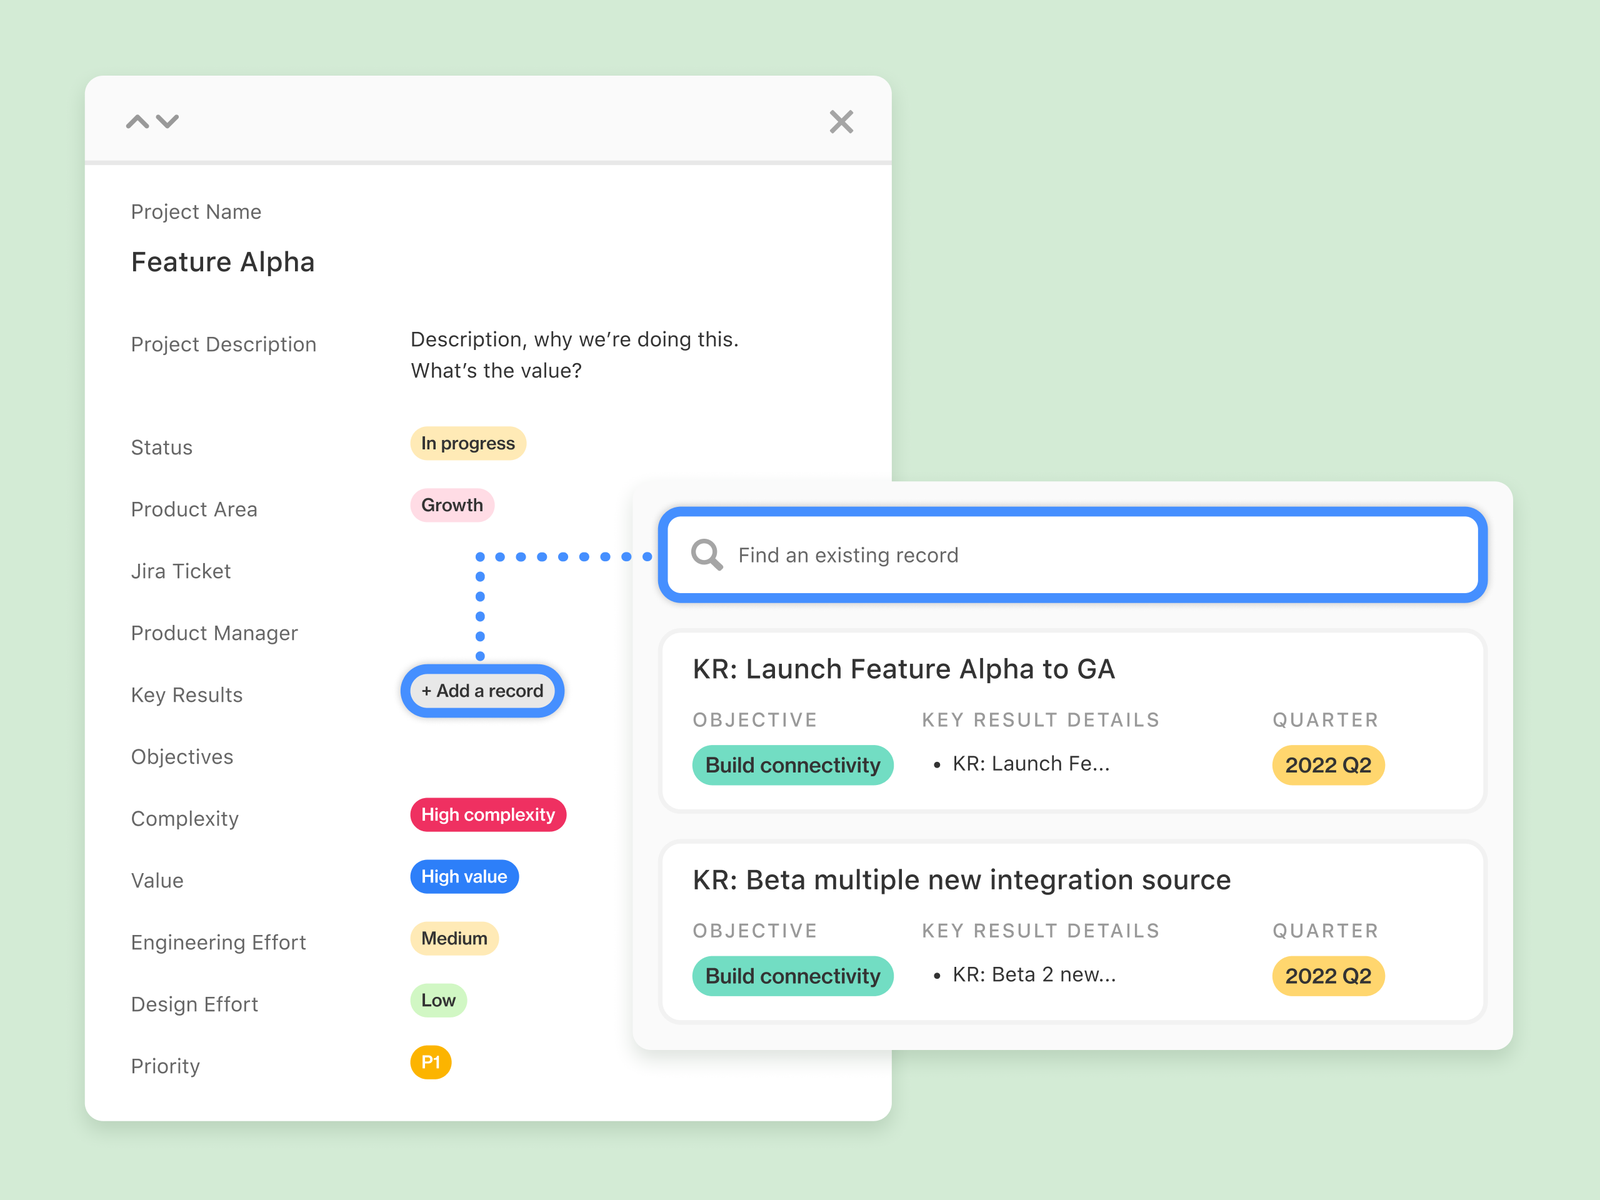This screenshot has width=1600, height=1200.
Task: Click 2022 Q2 tag in Launch Feature Alpha card
Action: [x=1328, y=765]
